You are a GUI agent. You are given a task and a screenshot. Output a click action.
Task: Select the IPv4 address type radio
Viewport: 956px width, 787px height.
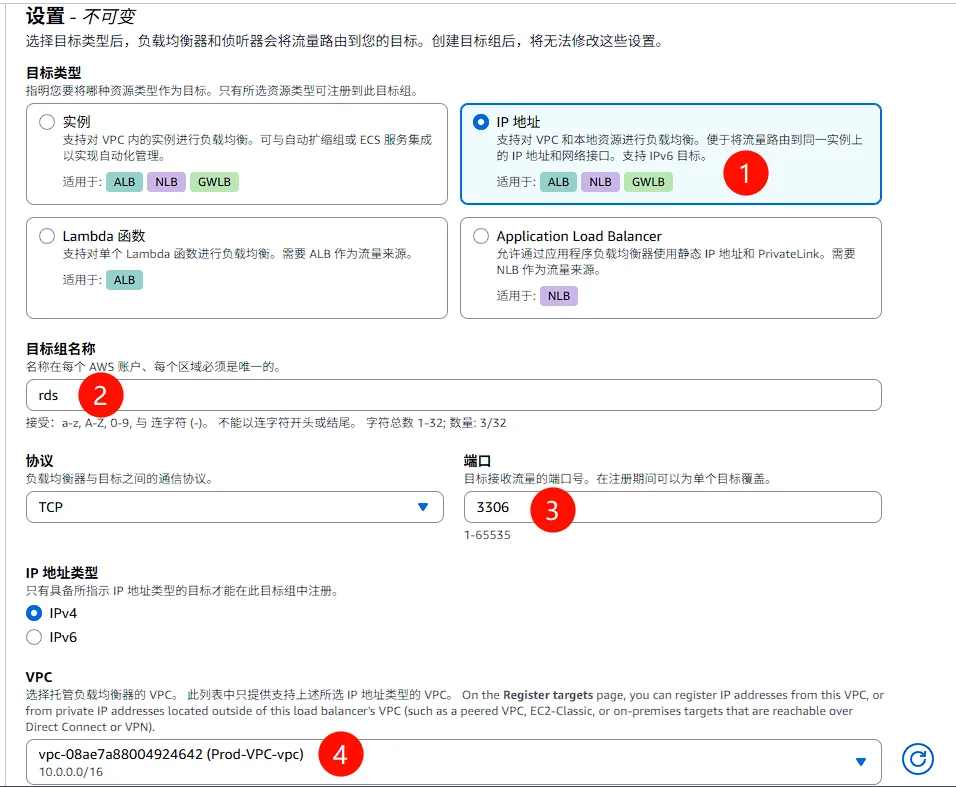[35, 613]
